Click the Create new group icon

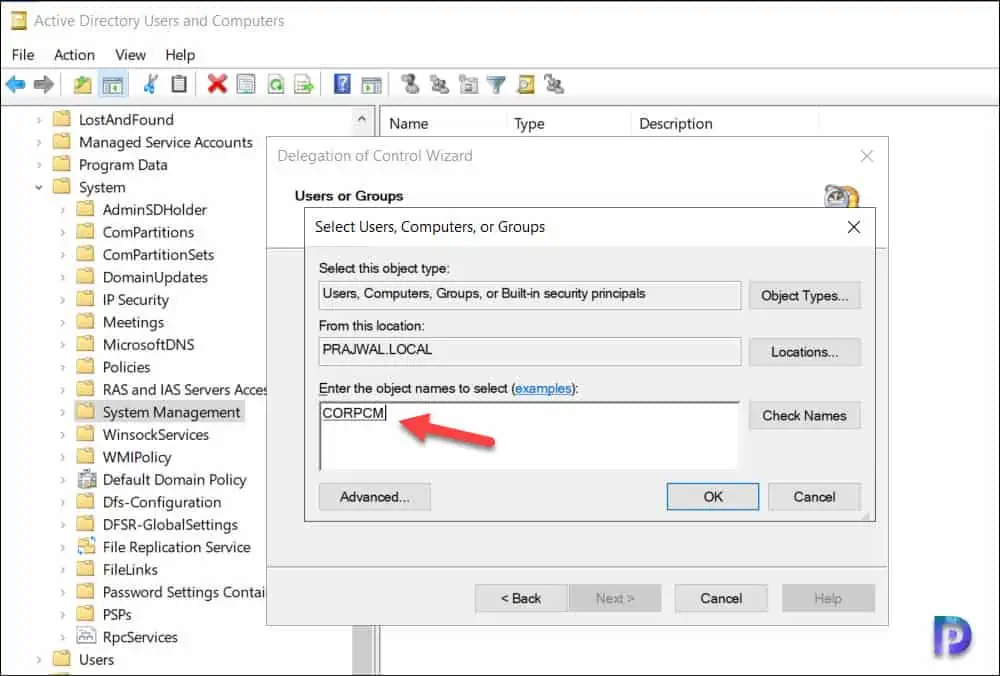point(439,84)
